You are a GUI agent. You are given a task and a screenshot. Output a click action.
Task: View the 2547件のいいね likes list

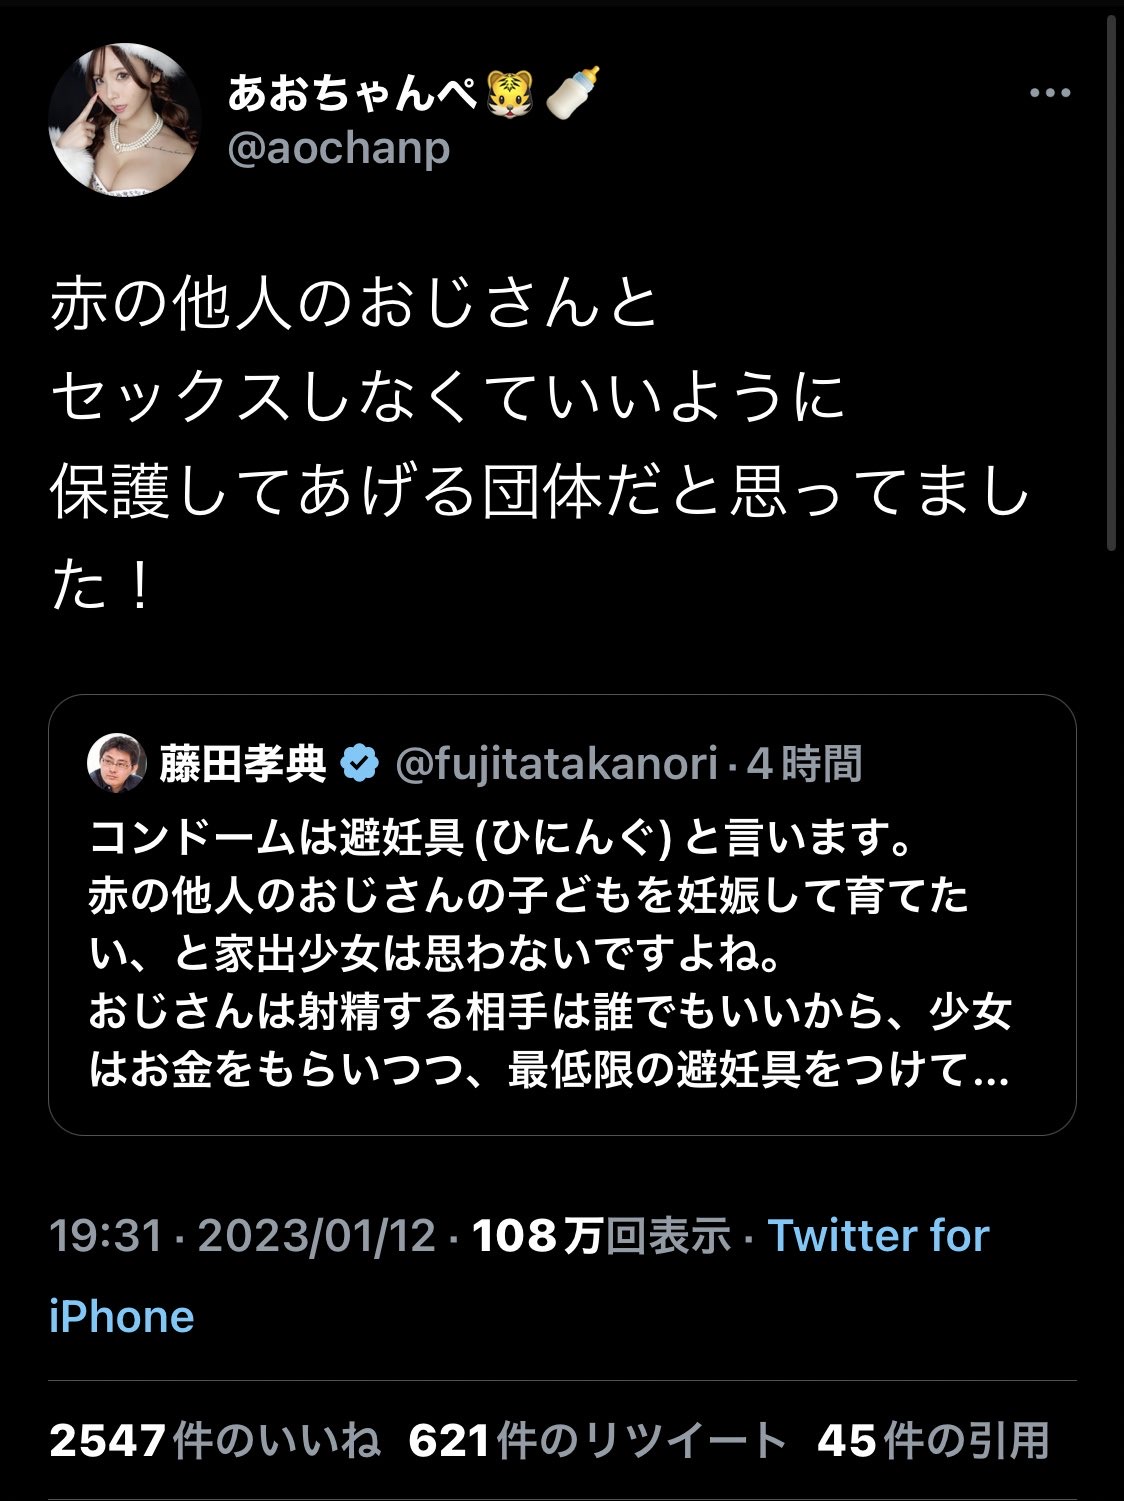(x=215, y=1441)
